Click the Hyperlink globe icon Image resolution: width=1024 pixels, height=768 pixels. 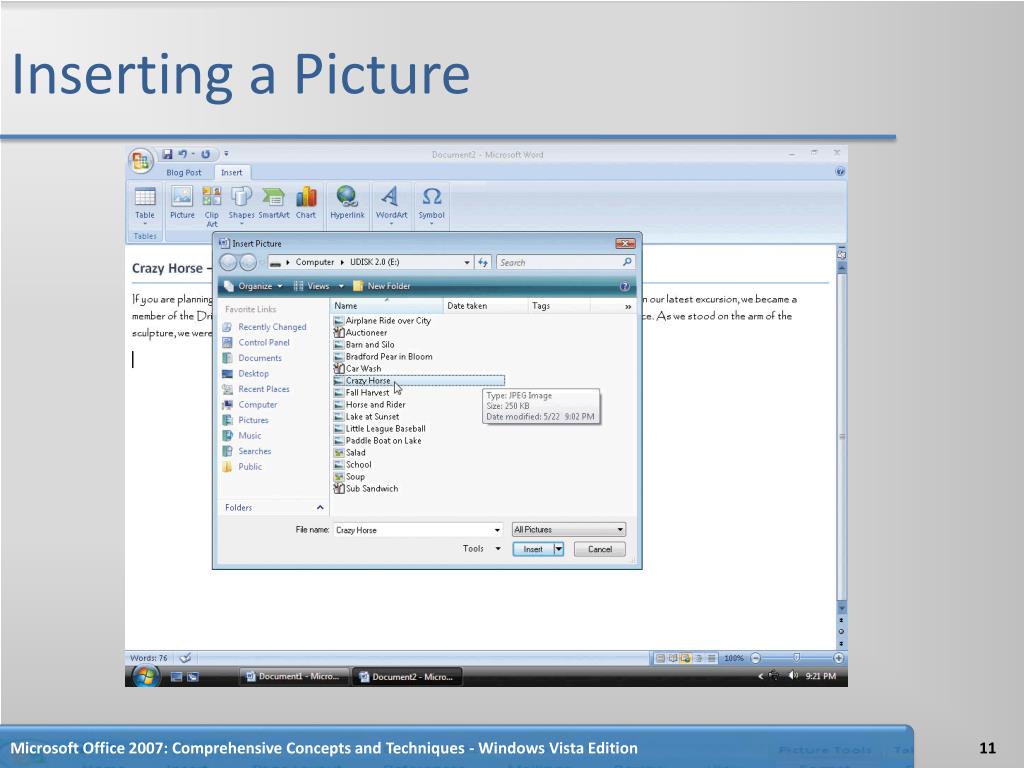coord(347,197)
